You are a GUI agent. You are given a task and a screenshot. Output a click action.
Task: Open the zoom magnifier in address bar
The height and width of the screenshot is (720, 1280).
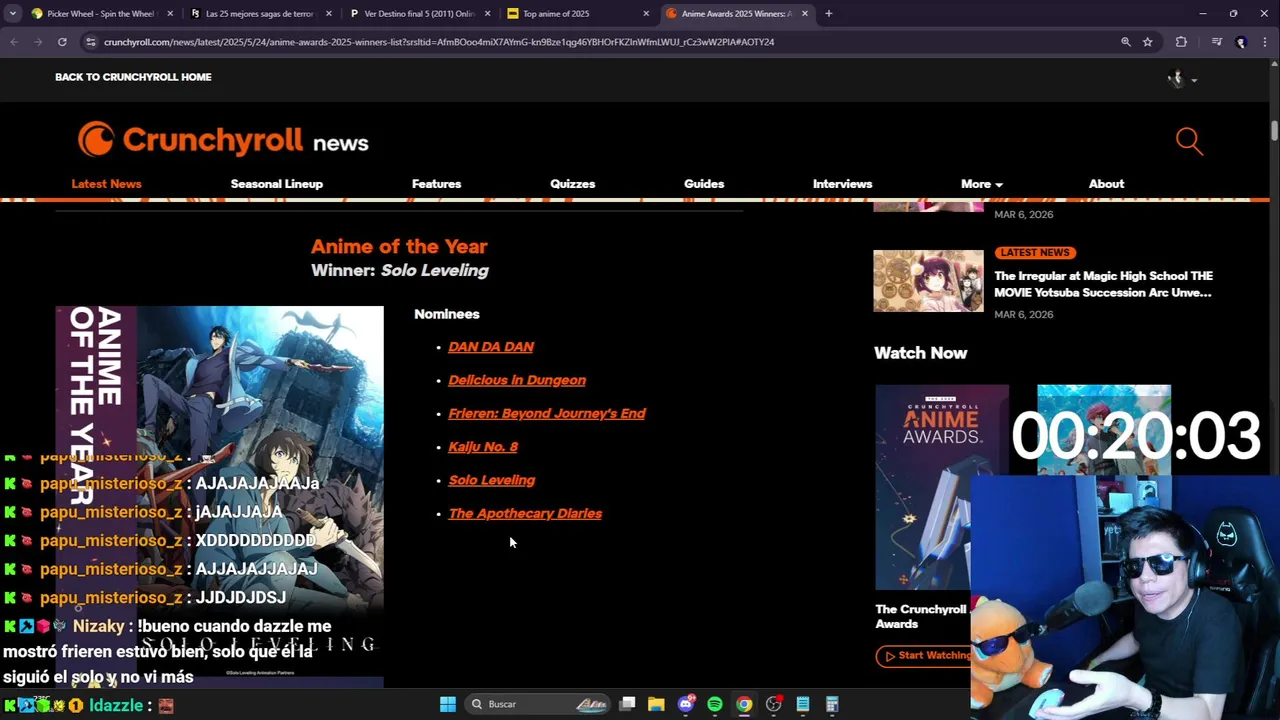[1125, 42]
